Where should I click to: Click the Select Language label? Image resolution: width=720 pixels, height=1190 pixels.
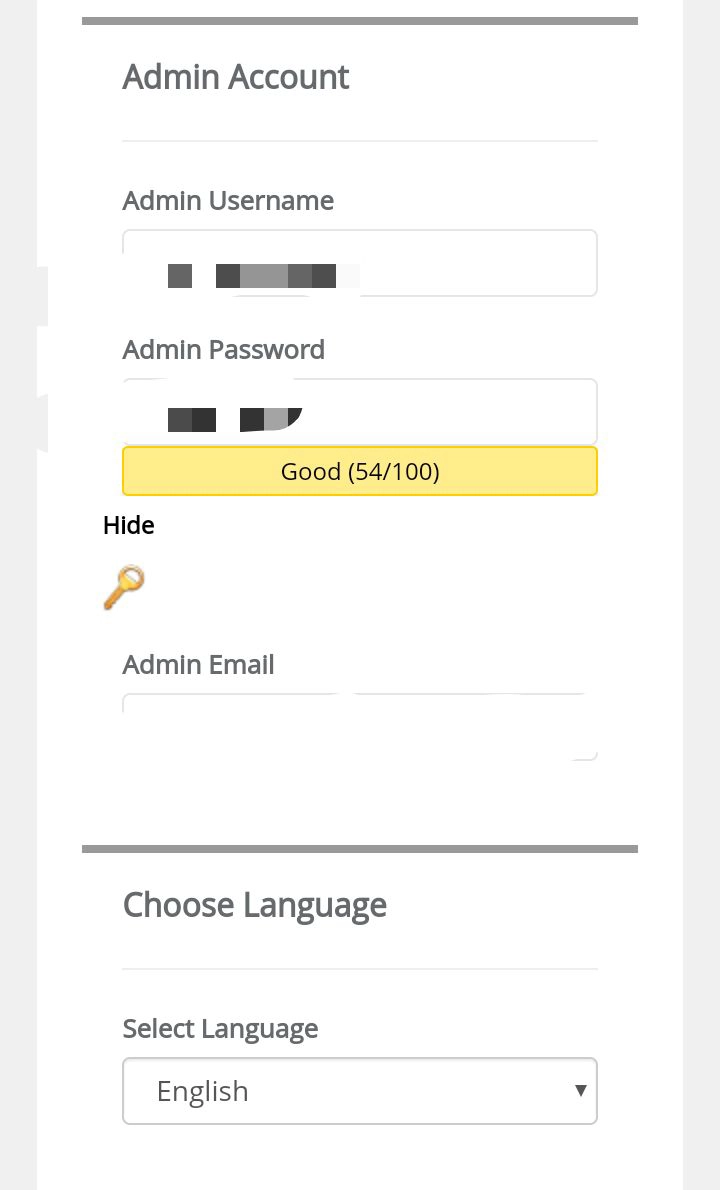(x=220, y=1028)
